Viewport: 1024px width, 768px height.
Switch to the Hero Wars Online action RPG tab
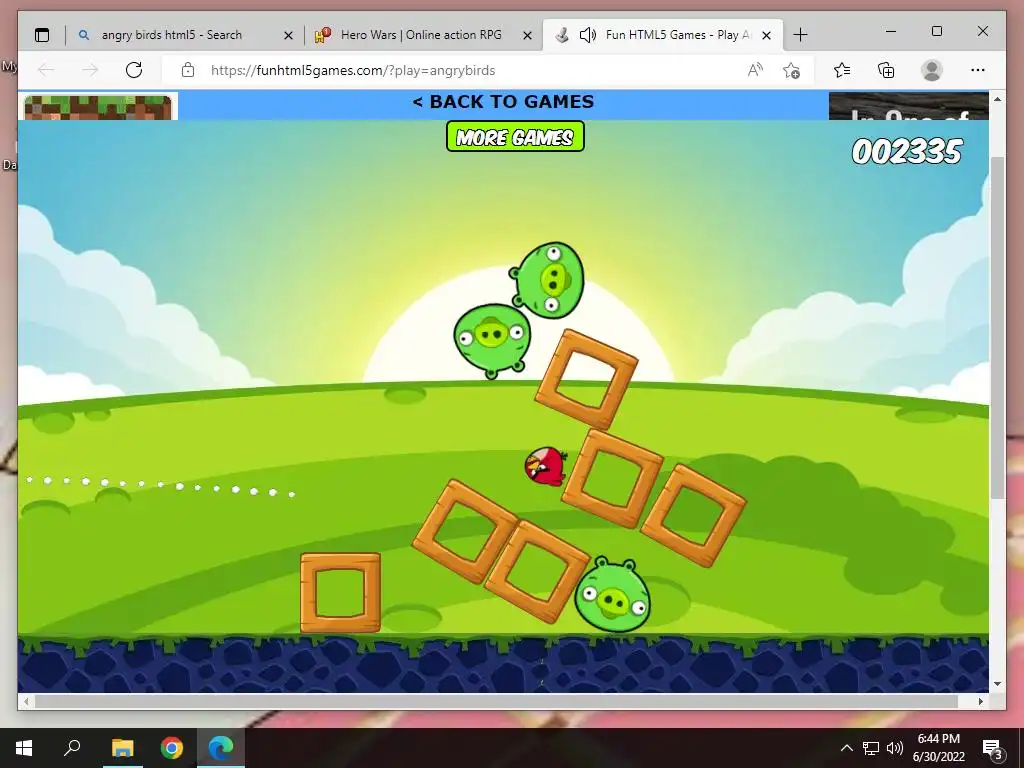point(423,35)
